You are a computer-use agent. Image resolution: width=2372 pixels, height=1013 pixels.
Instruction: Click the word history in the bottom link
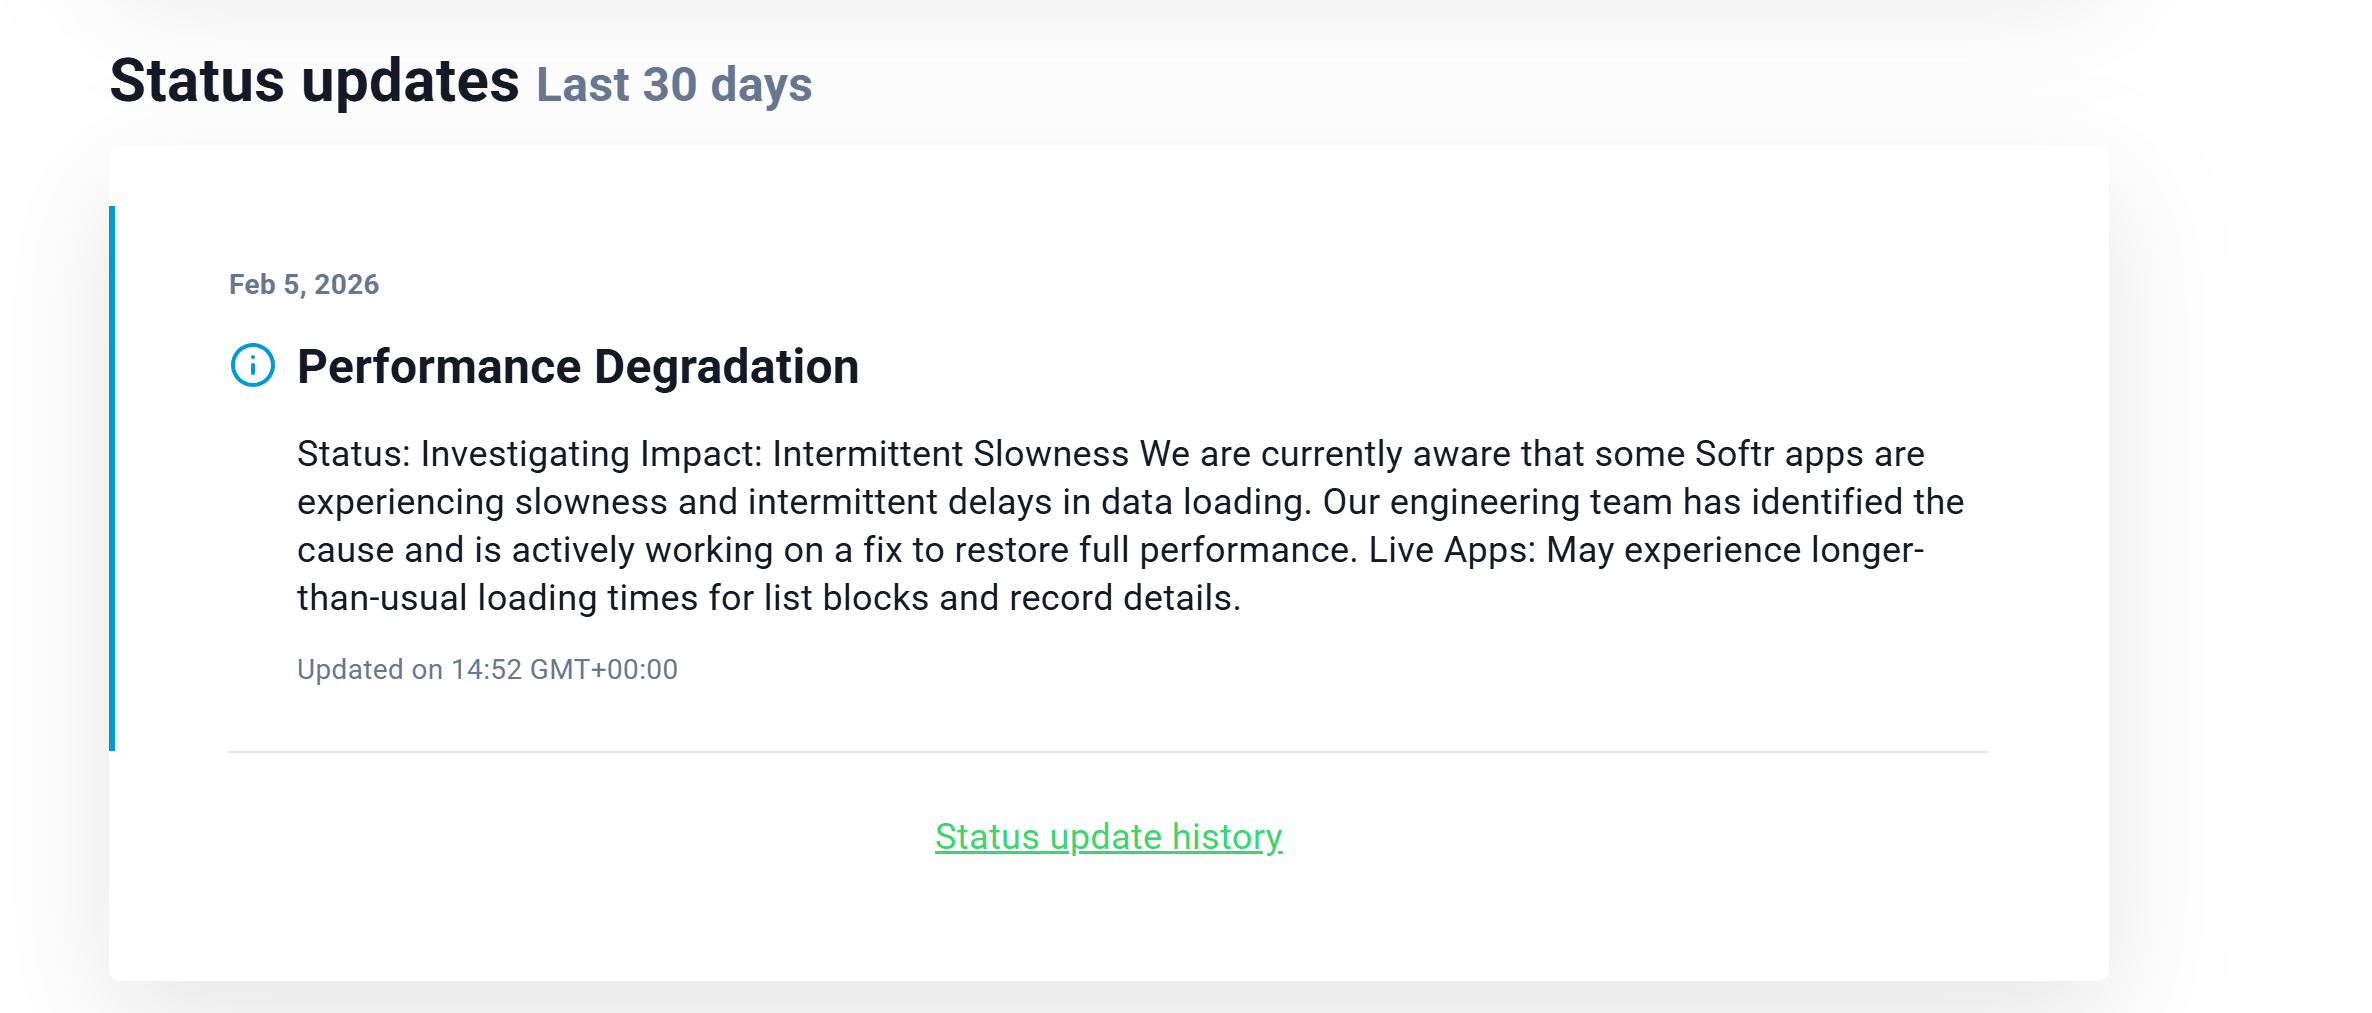click(1226, 837)
